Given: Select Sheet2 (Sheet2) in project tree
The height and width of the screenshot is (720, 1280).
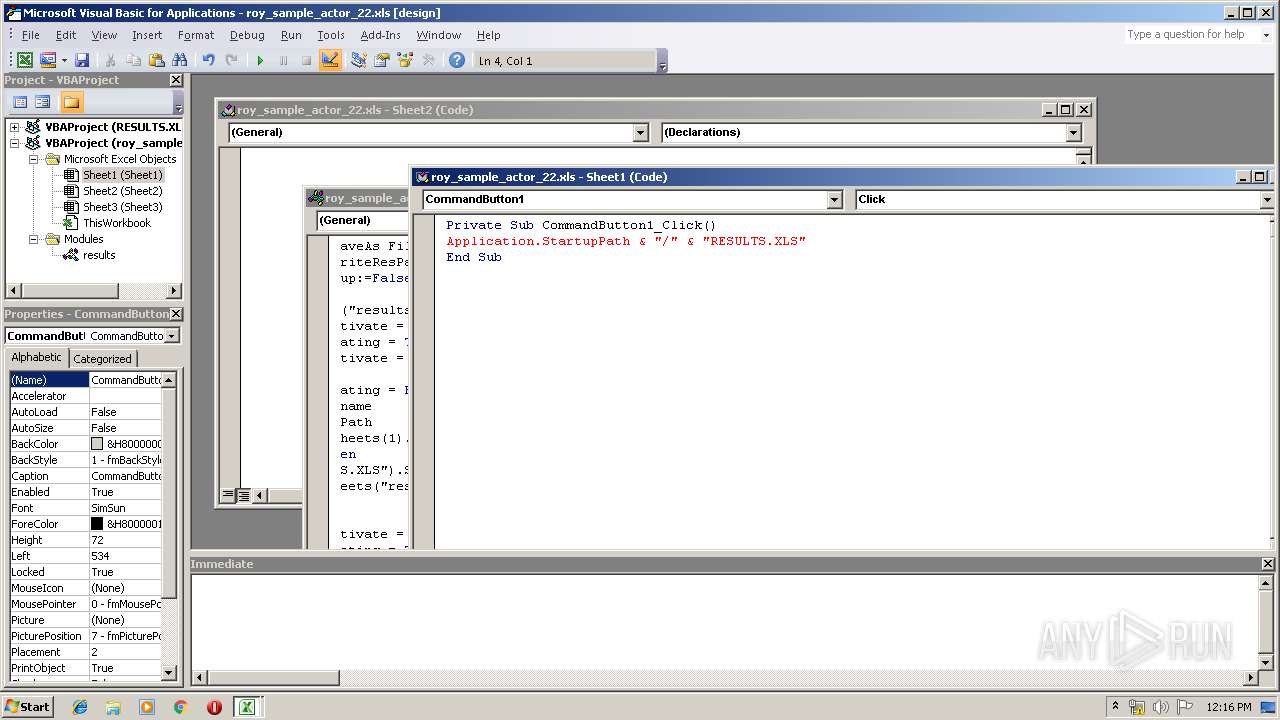Looking at the screenshot, I should coord(122,191).
